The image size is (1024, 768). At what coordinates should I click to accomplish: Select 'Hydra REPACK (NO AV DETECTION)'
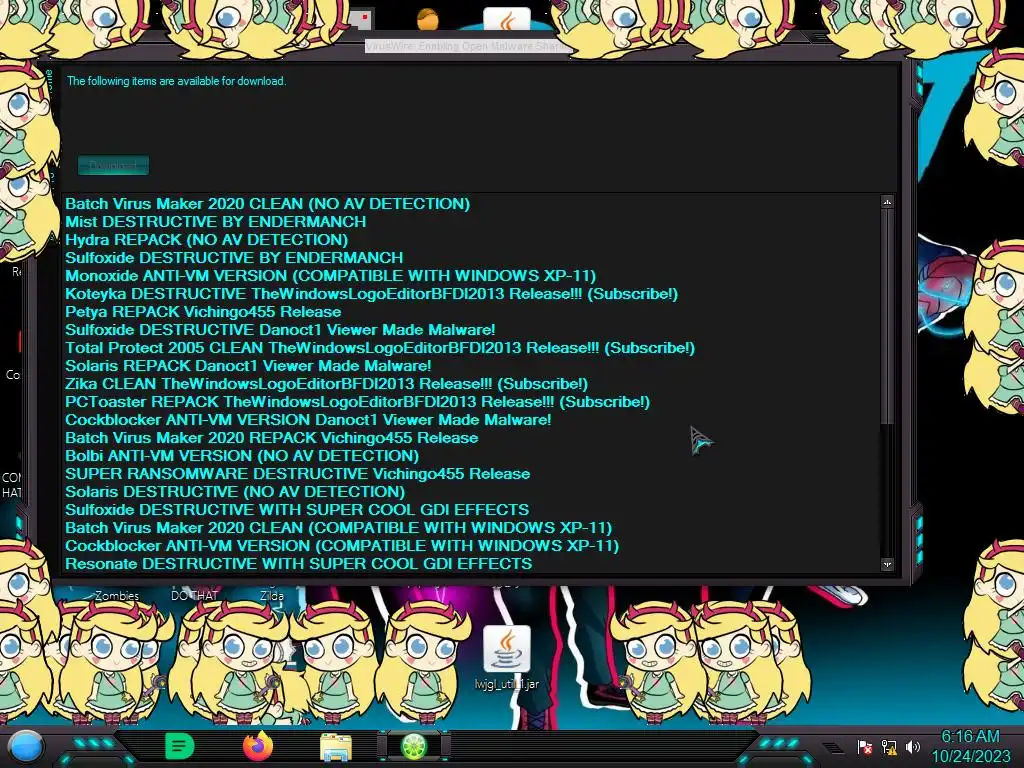click(x=206, y=240)
